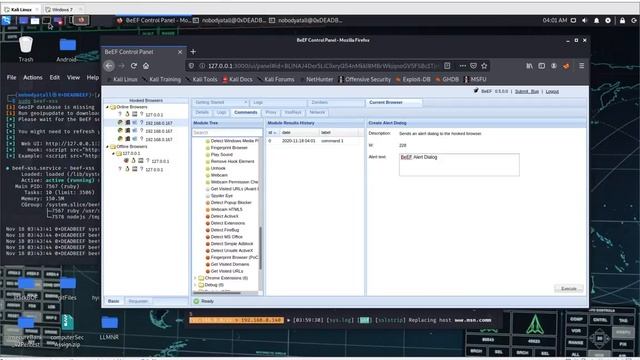Show site information icon in address bar

point(202,66)
